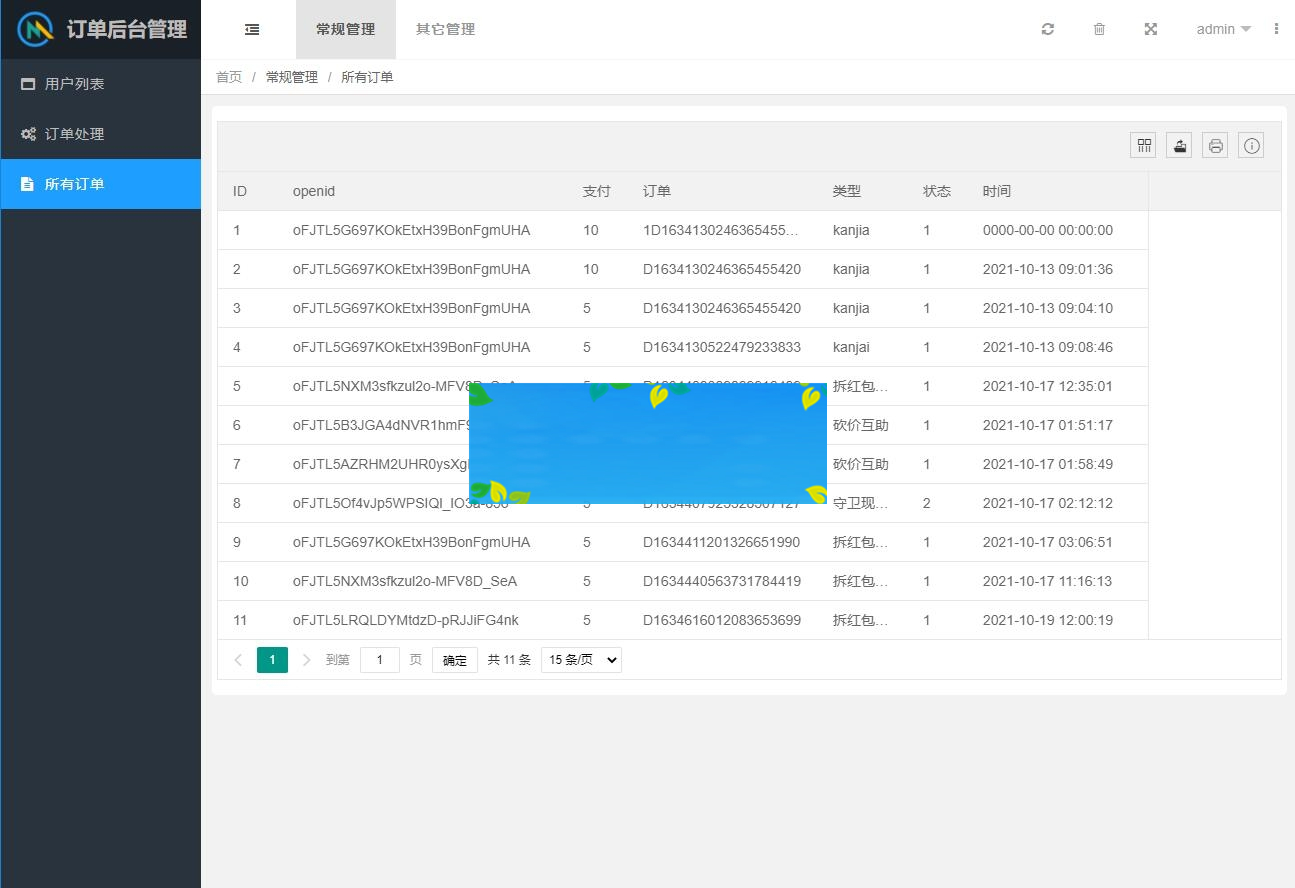Toggle fullscreen using the expand icon
Viewport: 1295px width, 888px height.
coord(1150,29)
